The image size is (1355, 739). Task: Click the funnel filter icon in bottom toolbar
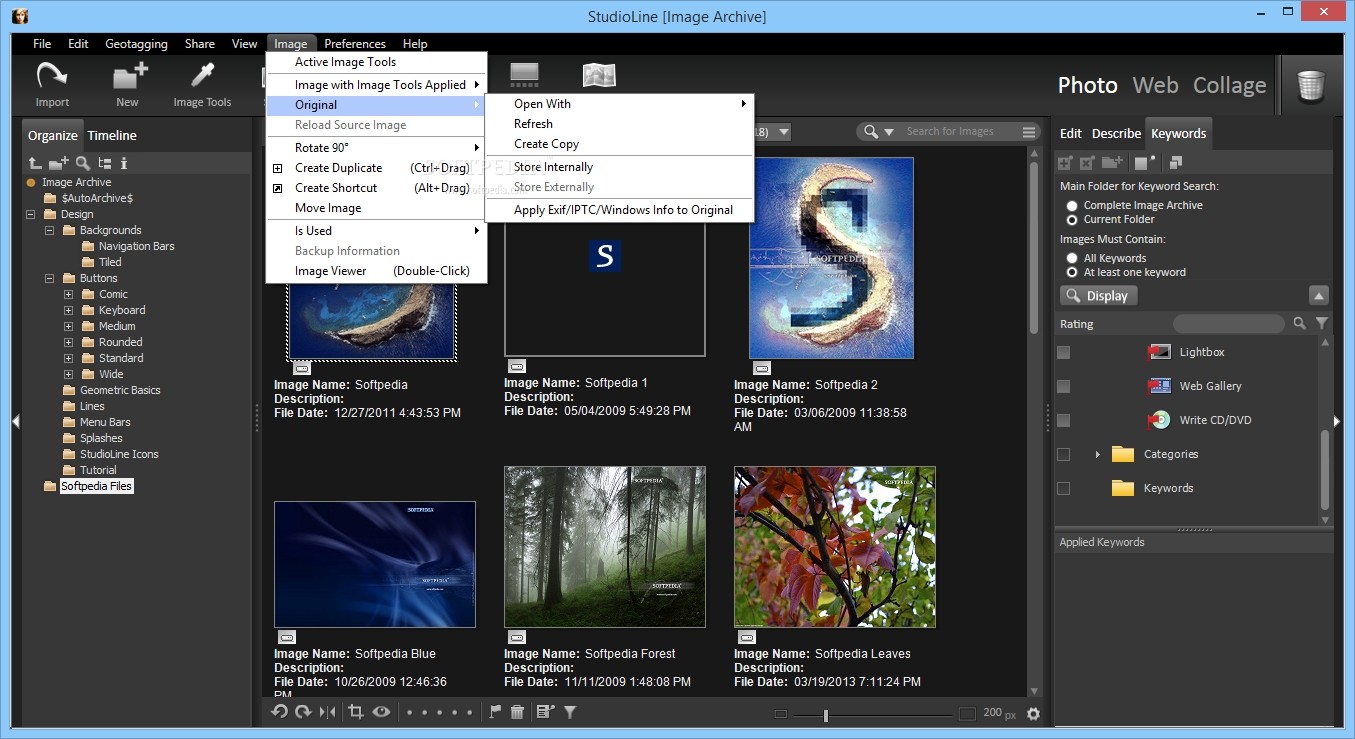click(x=570, y=712)
